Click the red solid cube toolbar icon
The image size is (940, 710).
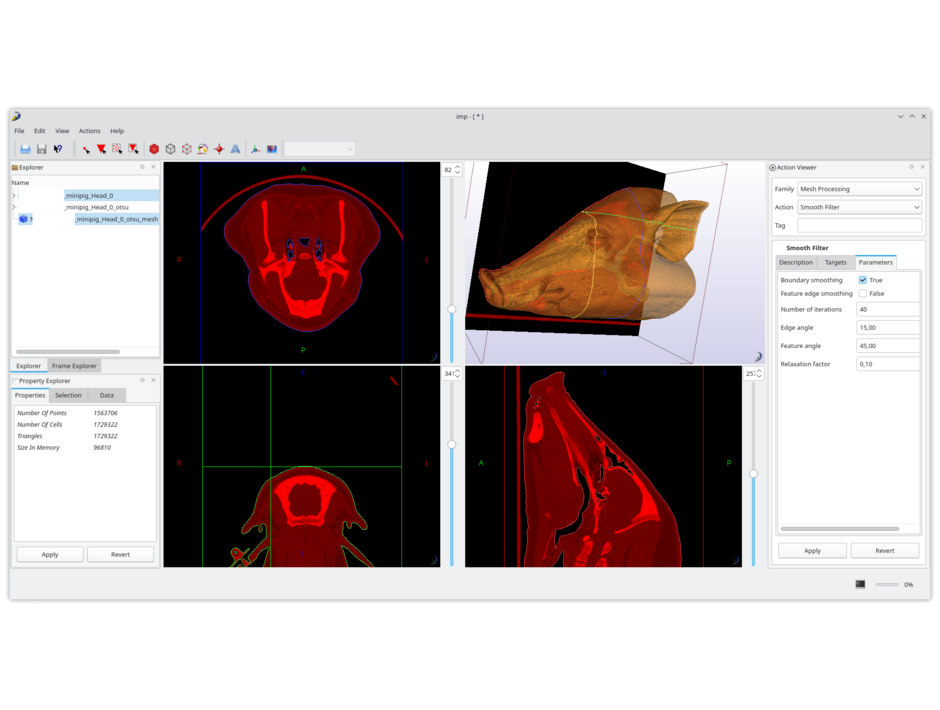coord(154,148)
